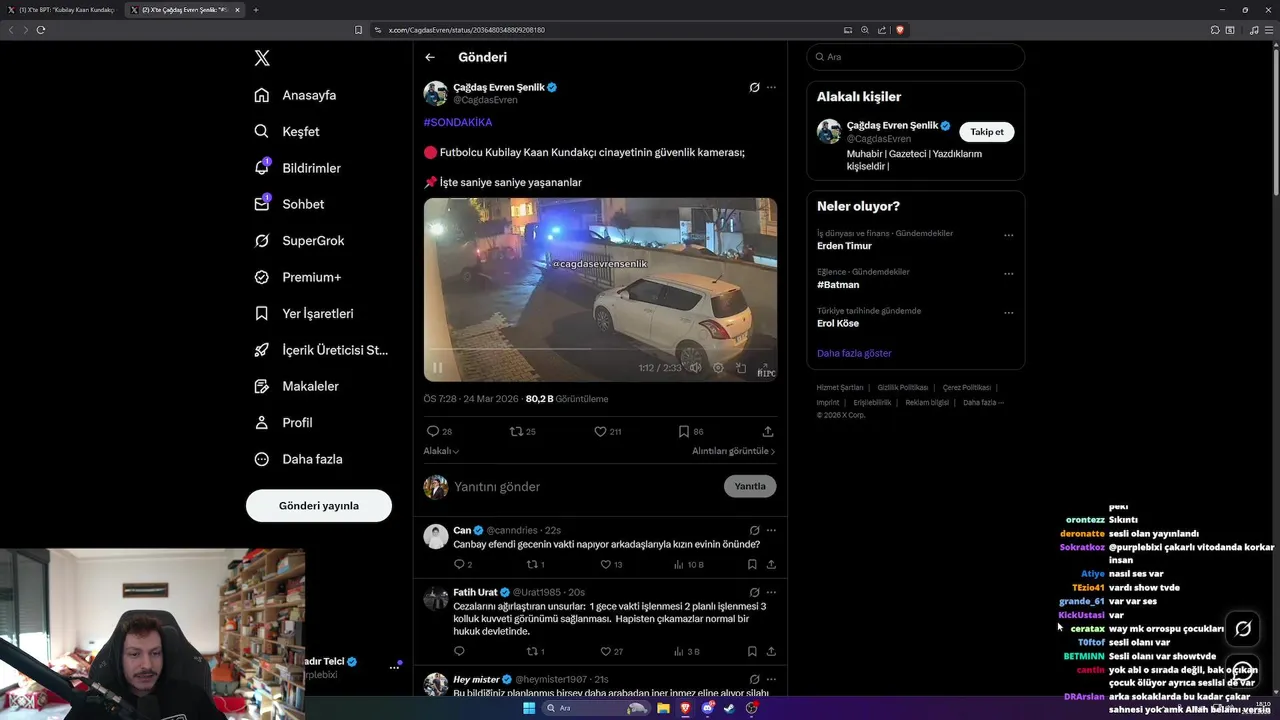The image size is (1280, 720).
Task: Click the Yanıtla button
Action: [750, 486]
